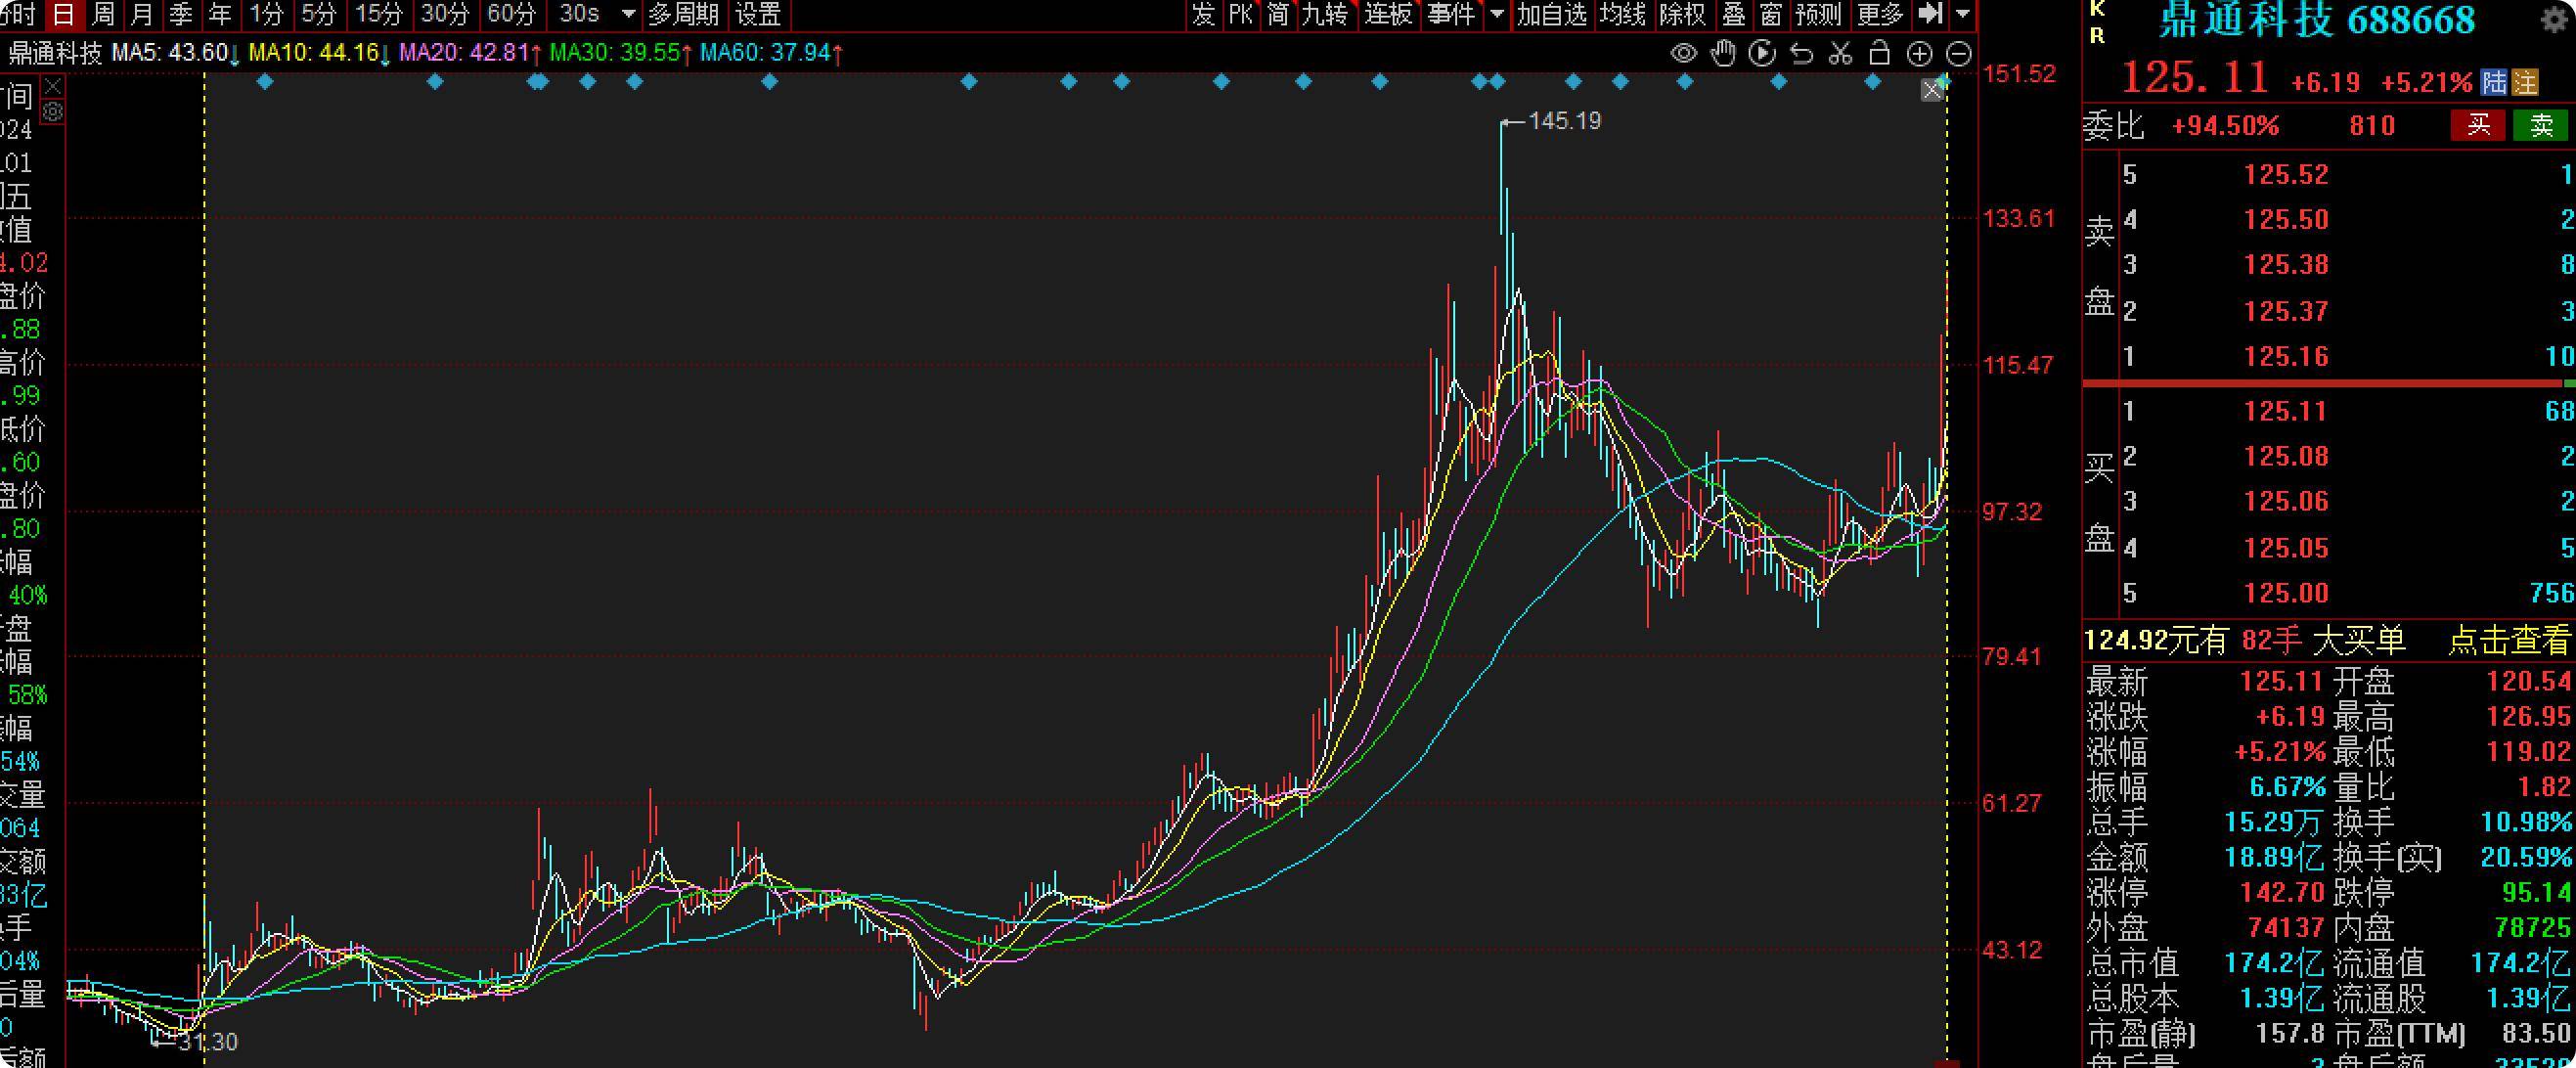
Task: Zoom out with the minus icon
Action: 1960,54
